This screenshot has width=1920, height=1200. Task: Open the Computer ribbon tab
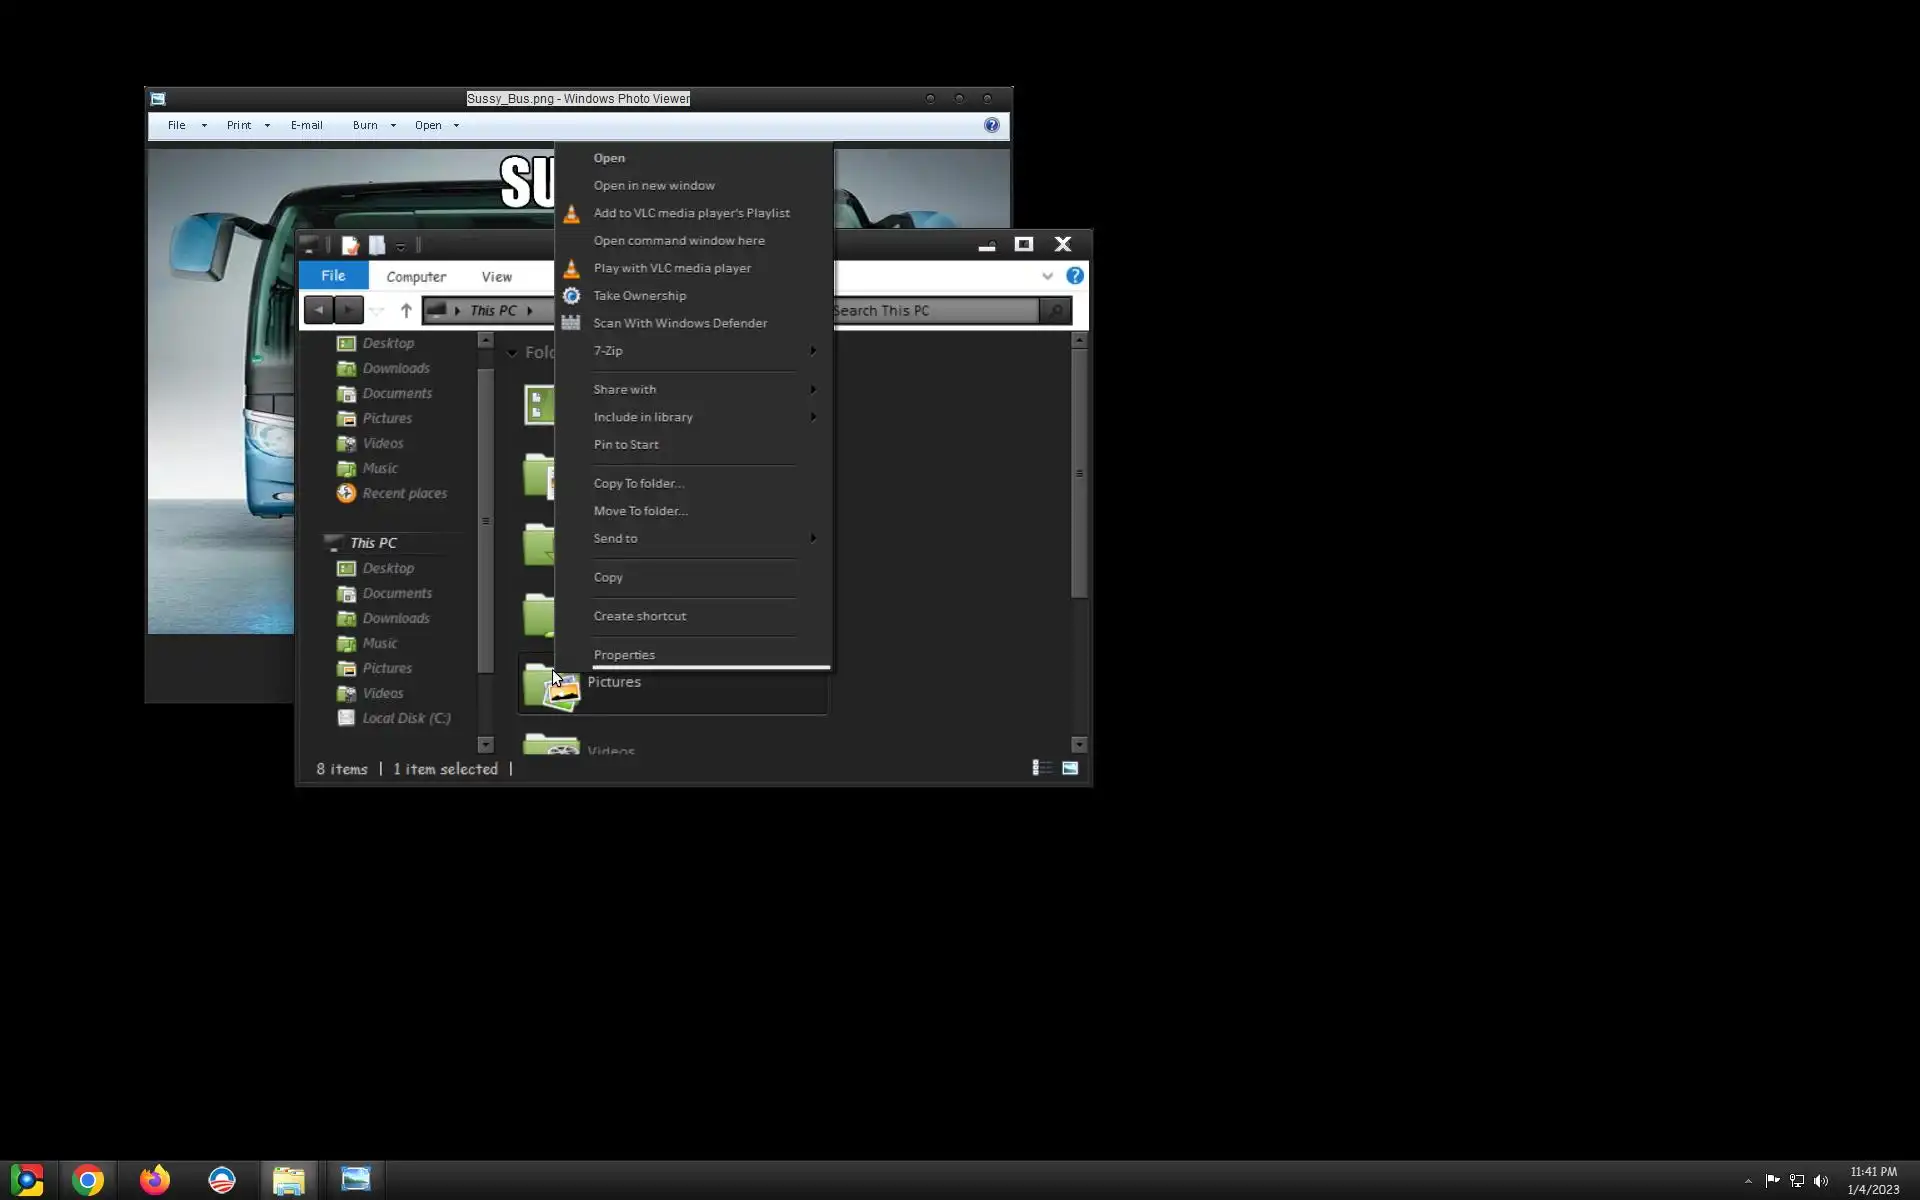tap(416, 277)
